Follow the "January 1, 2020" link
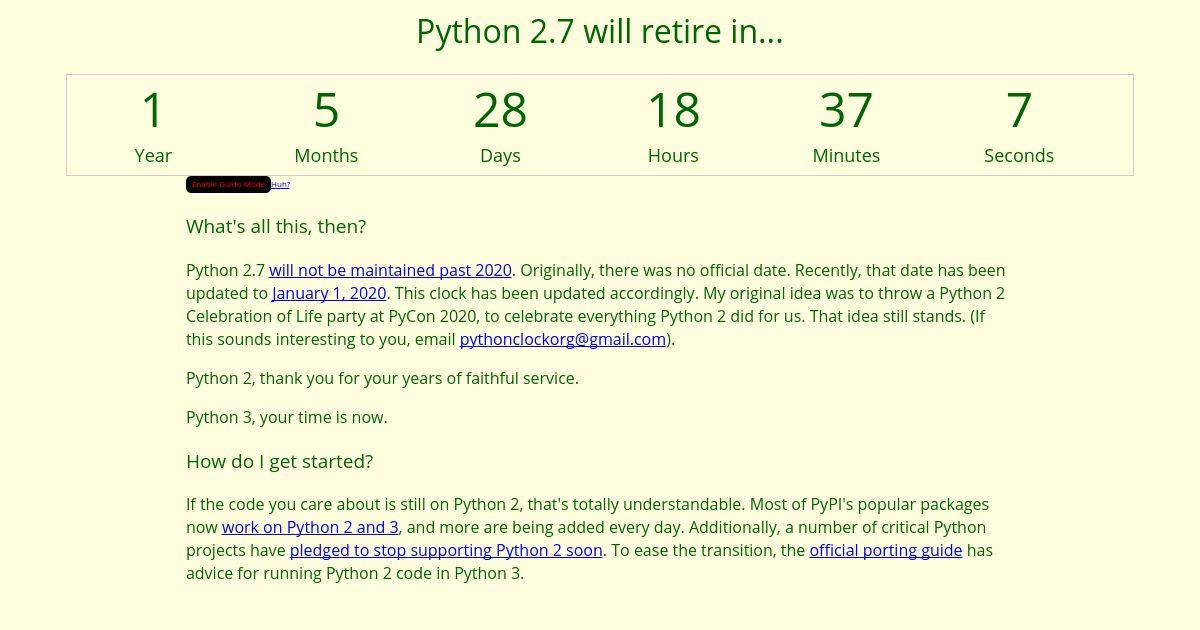Viewport: 1200px width, 630px height. click(x=329, y=293)
